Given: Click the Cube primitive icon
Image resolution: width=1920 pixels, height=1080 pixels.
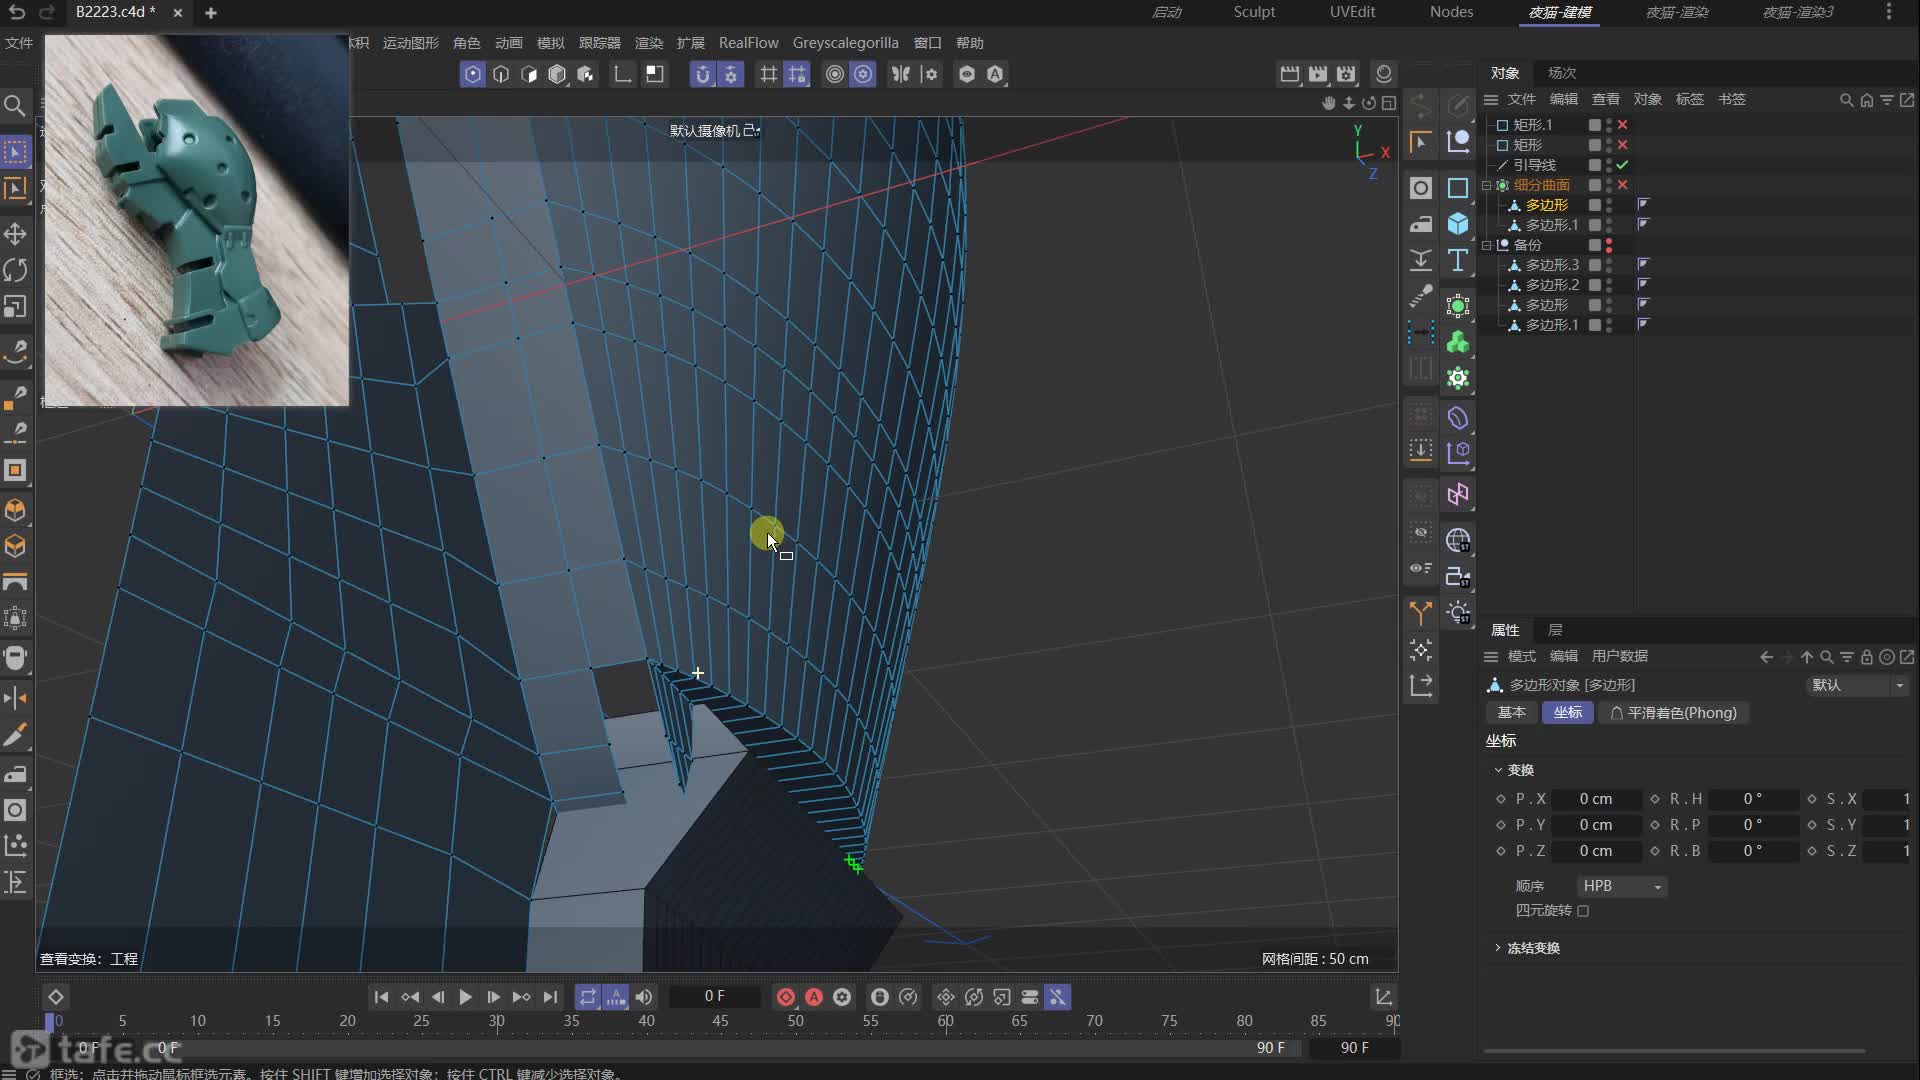Looking at the screenshot, I should (1458, 224).
